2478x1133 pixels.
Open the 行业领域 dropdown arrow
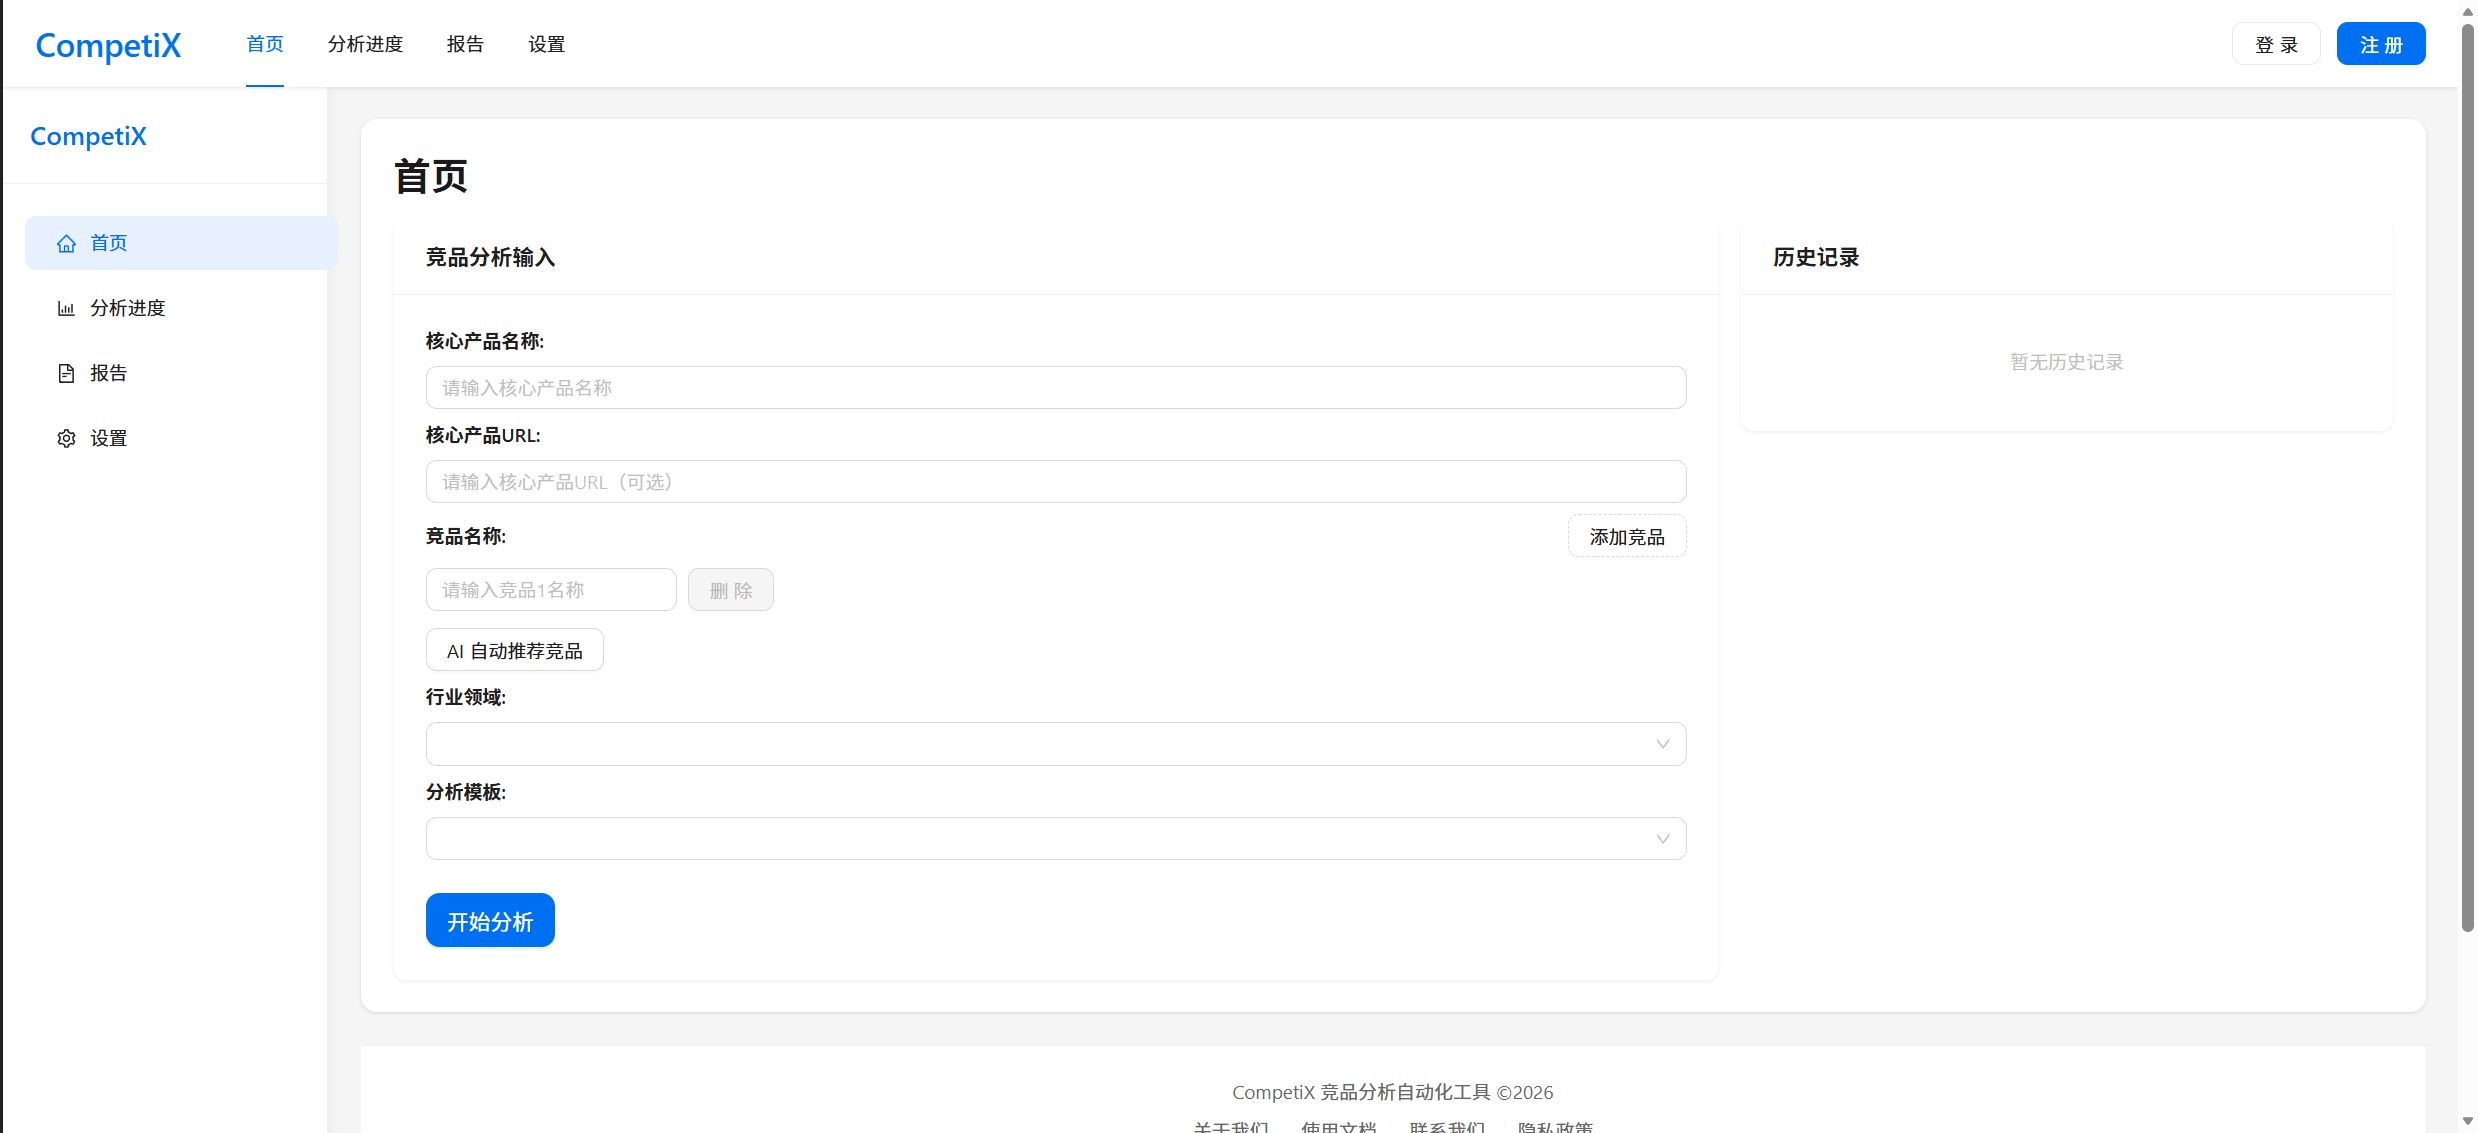tap(1662, 744)
